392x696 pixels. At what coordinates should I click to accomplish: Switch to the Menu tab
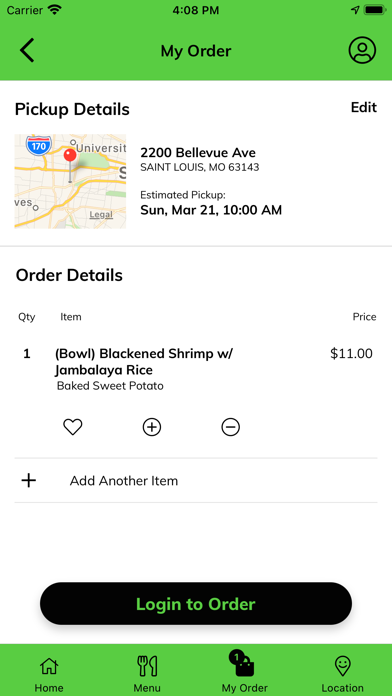tap(147, 675)
